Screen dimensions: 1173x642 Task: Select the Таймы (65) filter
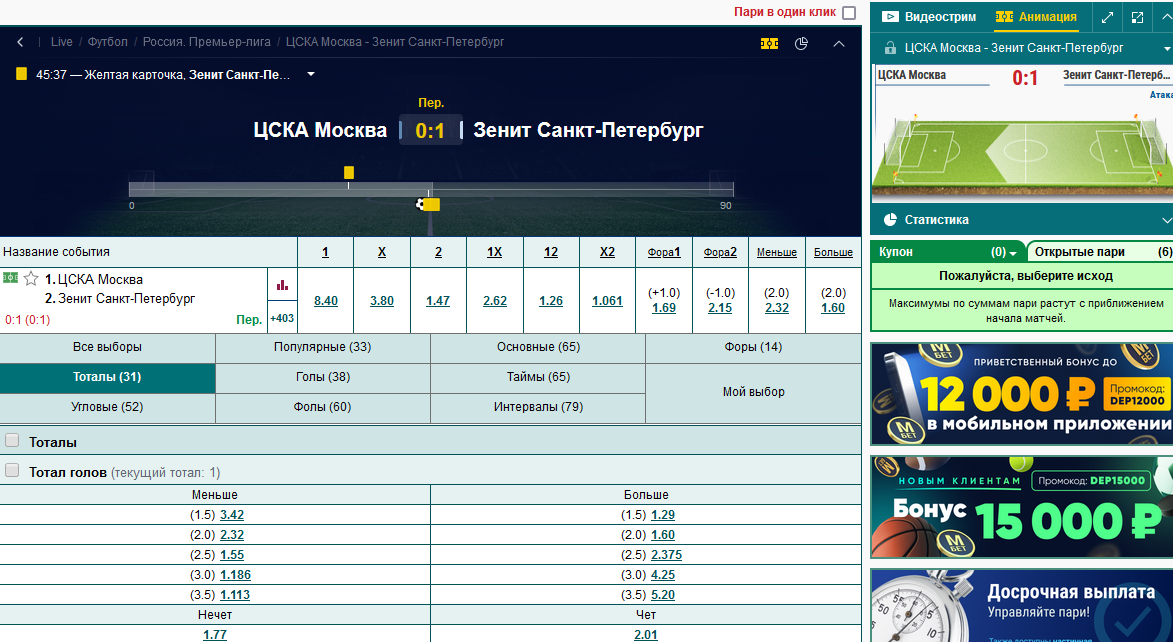pyautogui.click(x=538, y=377)
